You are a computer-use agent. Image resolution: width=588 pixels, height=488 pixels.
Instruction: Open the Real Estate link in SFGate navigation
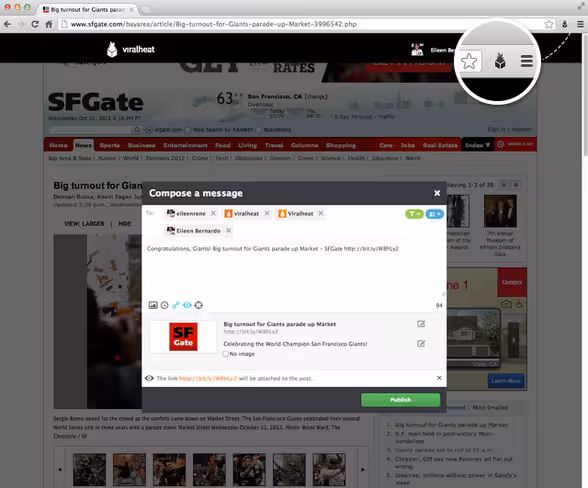coord(440,145)
